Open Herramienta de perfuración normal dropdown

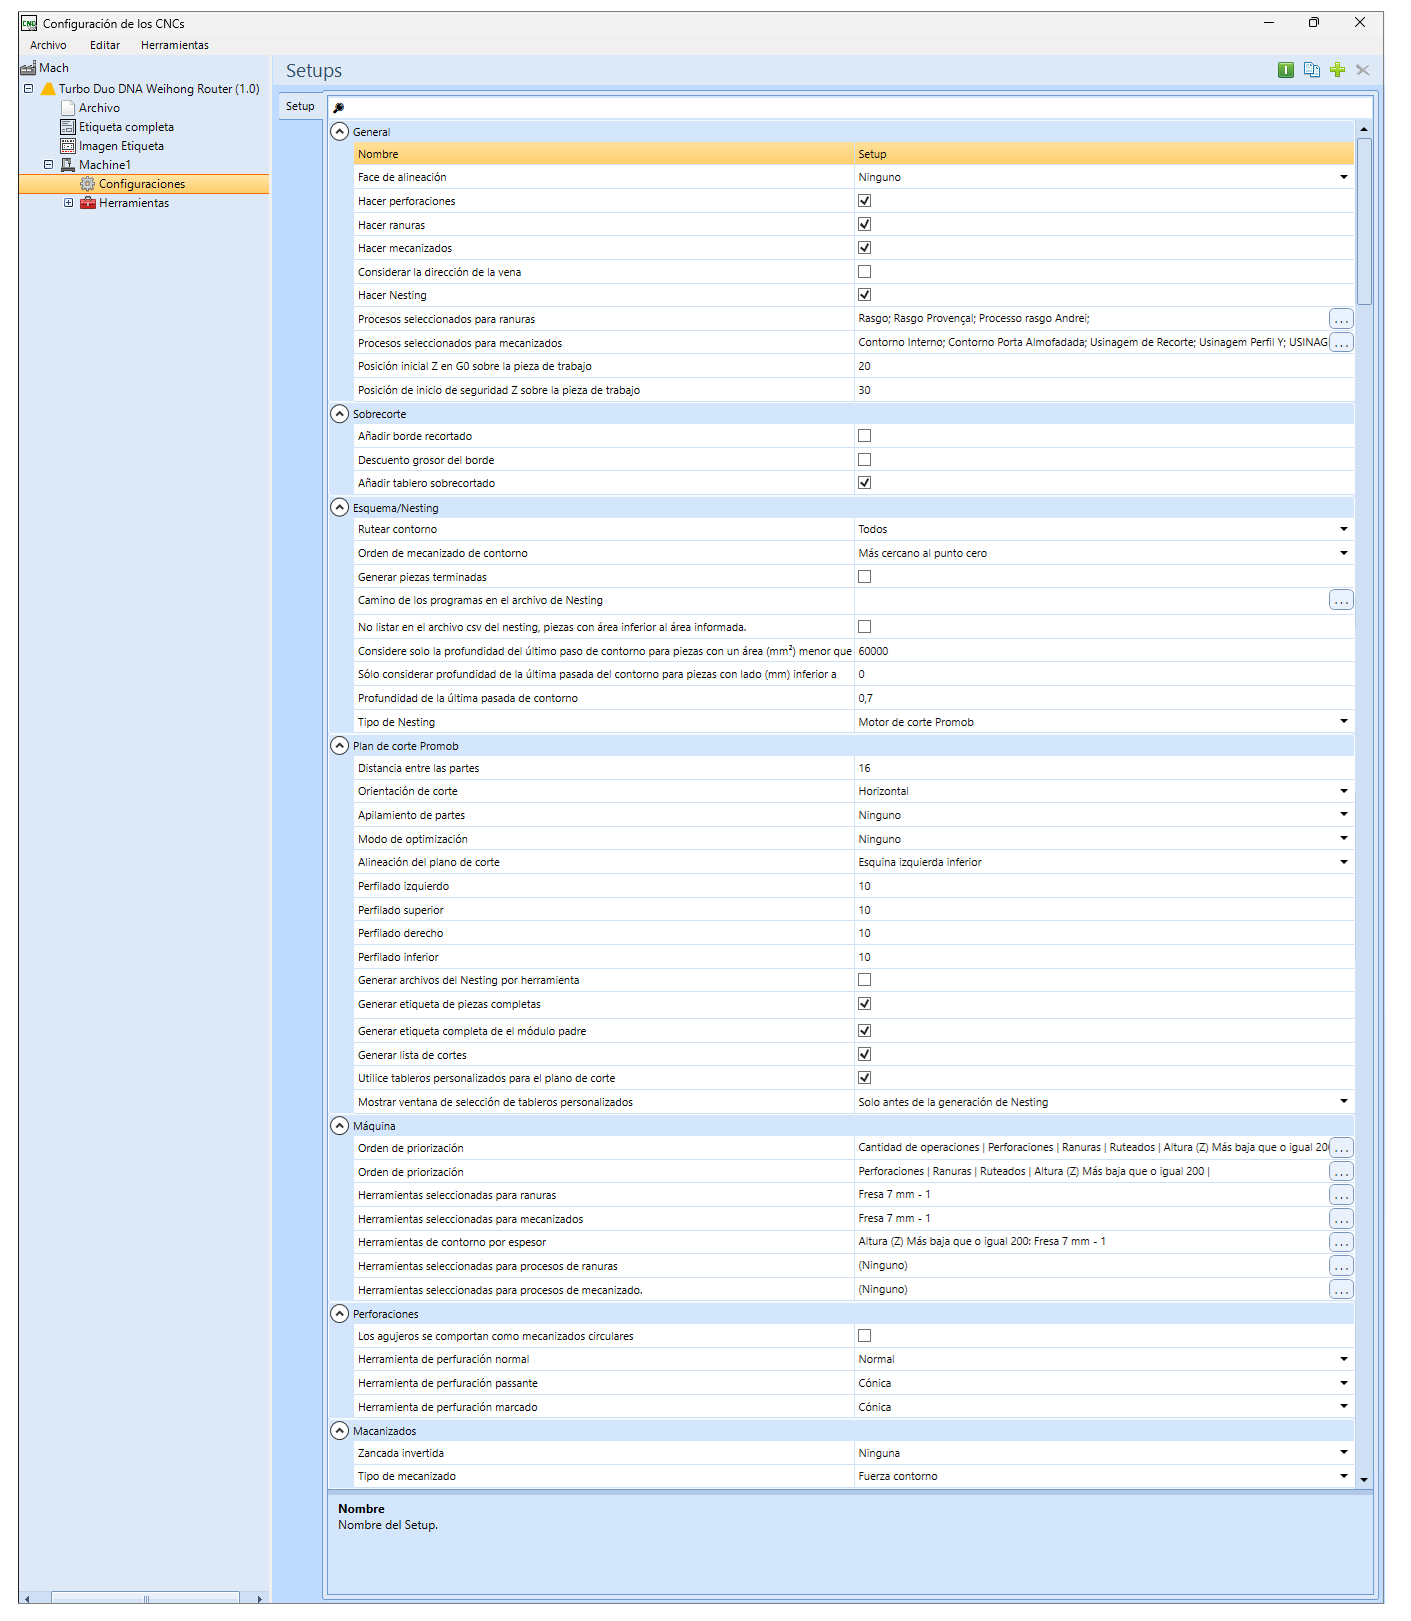pyautogui.click(x=1343, y=1359)
